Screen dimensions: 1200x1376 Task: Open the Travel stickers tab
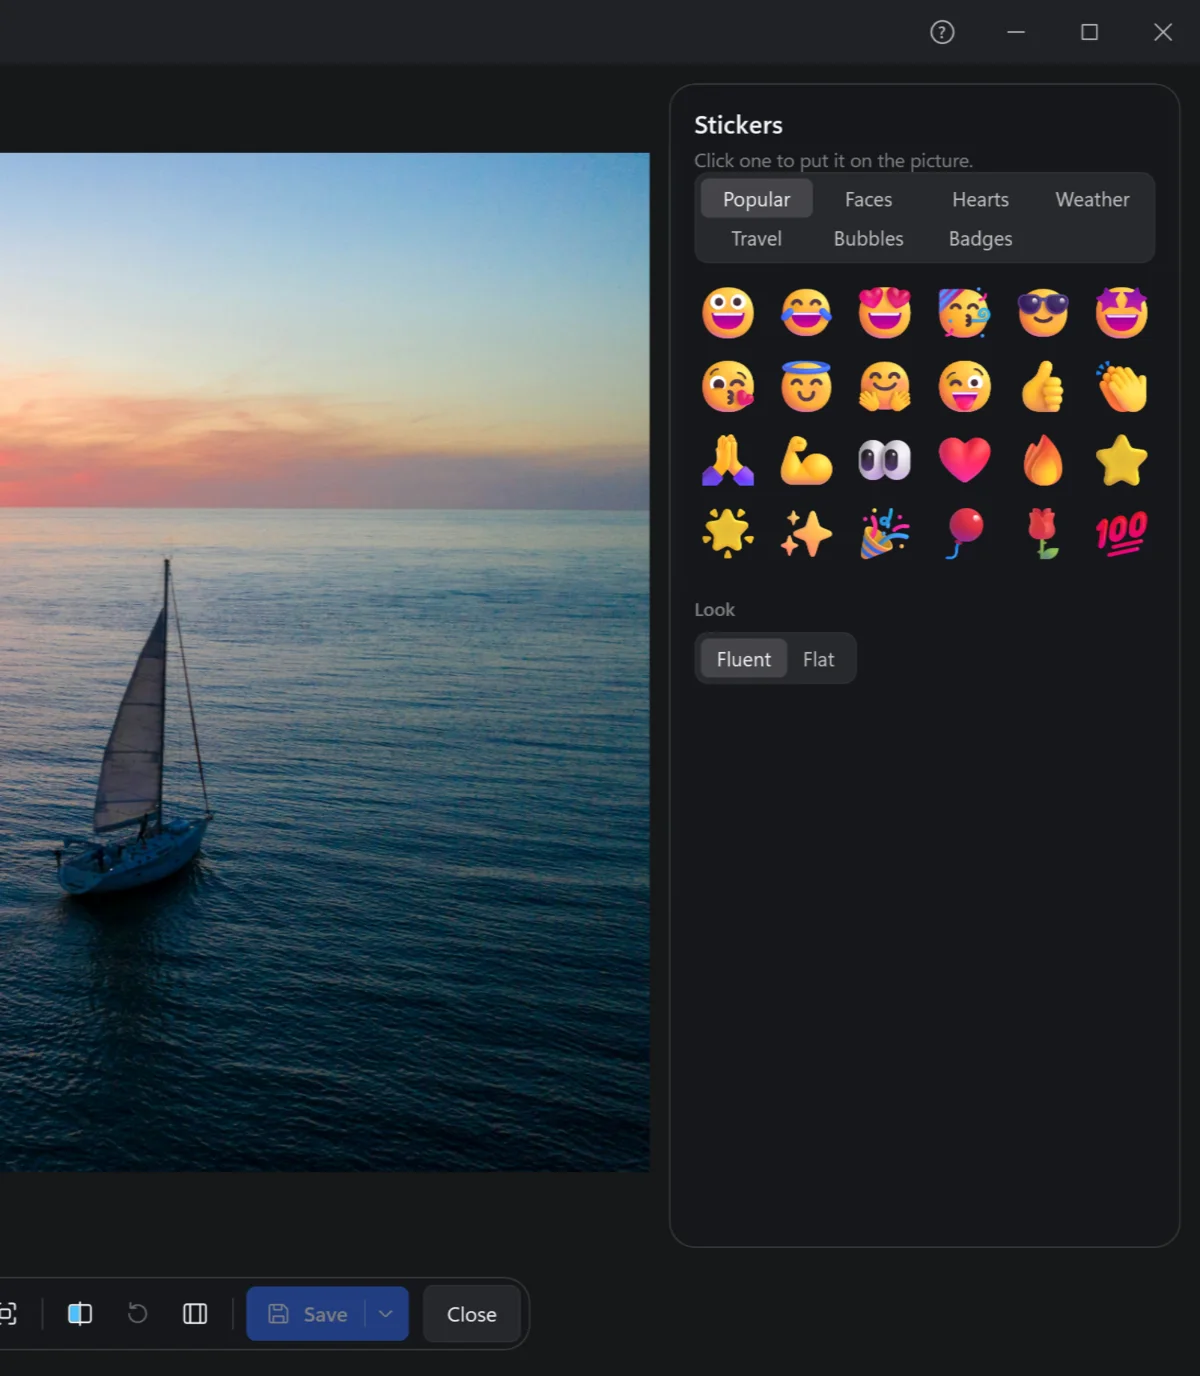756,238
